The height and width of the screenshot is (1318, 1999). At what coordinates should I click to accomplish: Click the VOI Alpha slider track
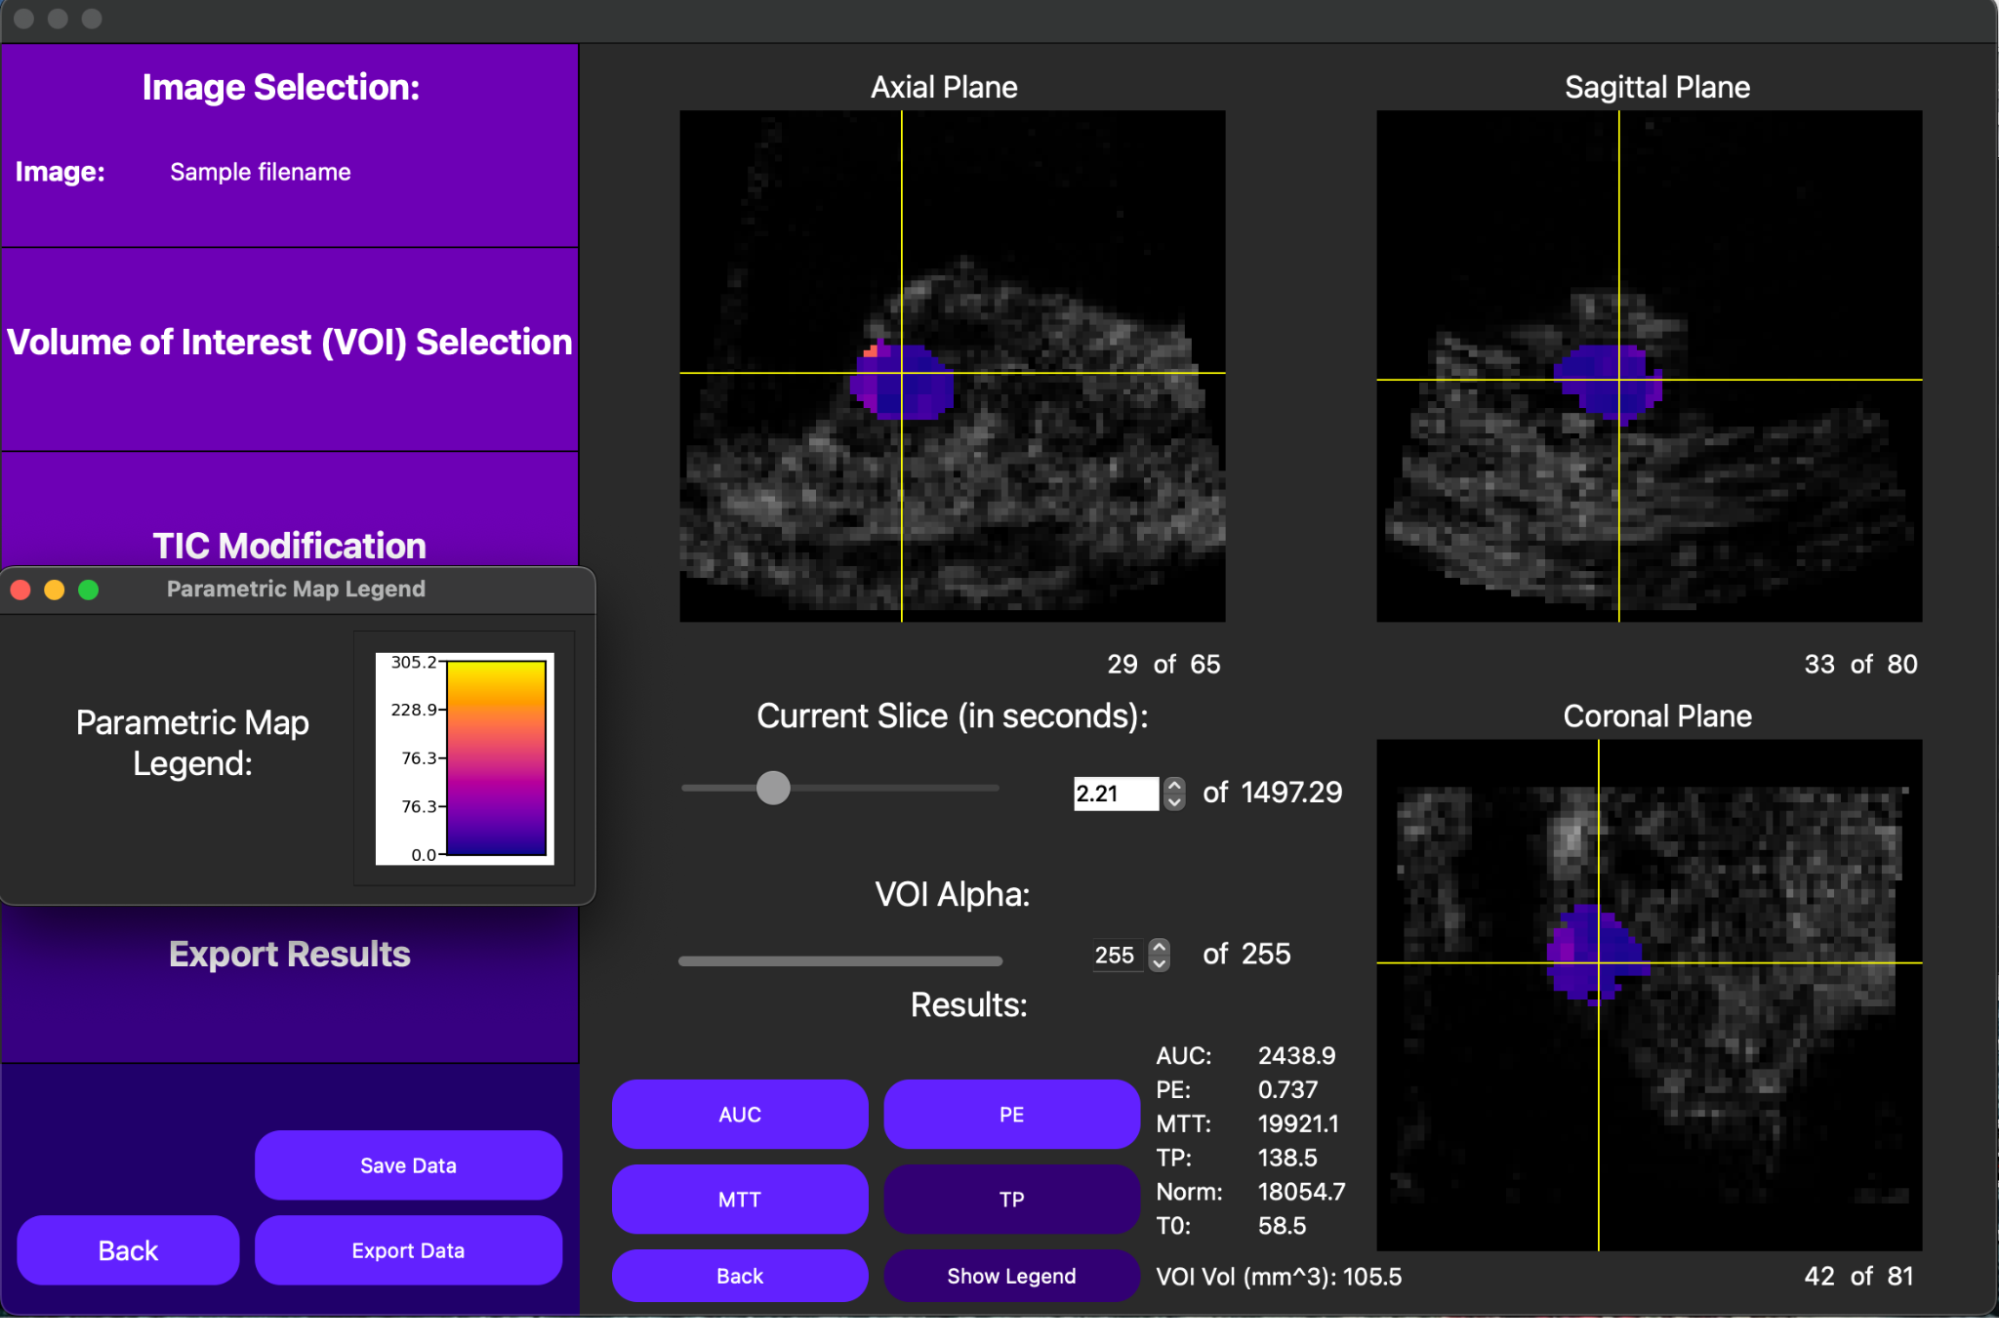[840, 961]
